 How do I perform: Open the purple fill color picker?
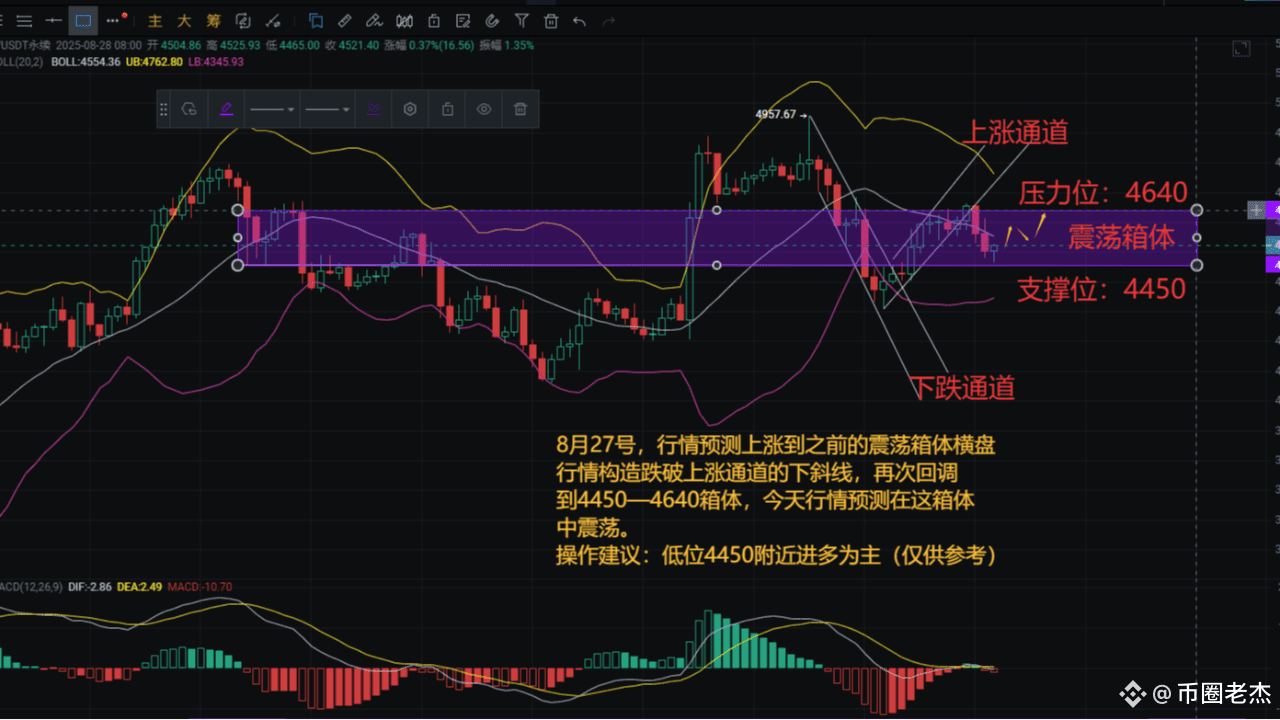(x=373, y=109)
